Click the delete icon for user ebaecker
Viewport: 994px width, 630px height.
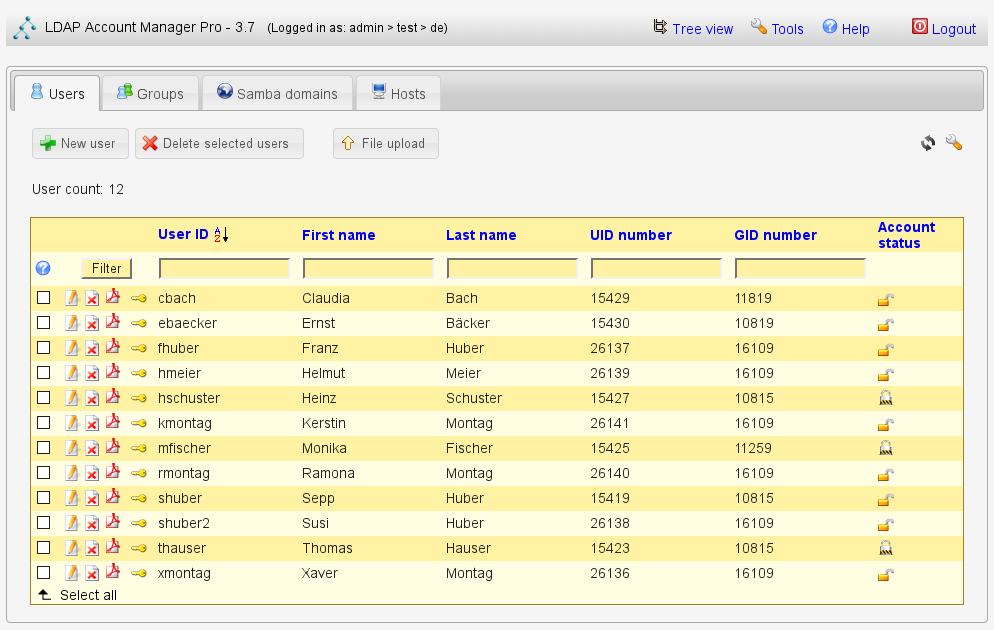tap(92, 323)
